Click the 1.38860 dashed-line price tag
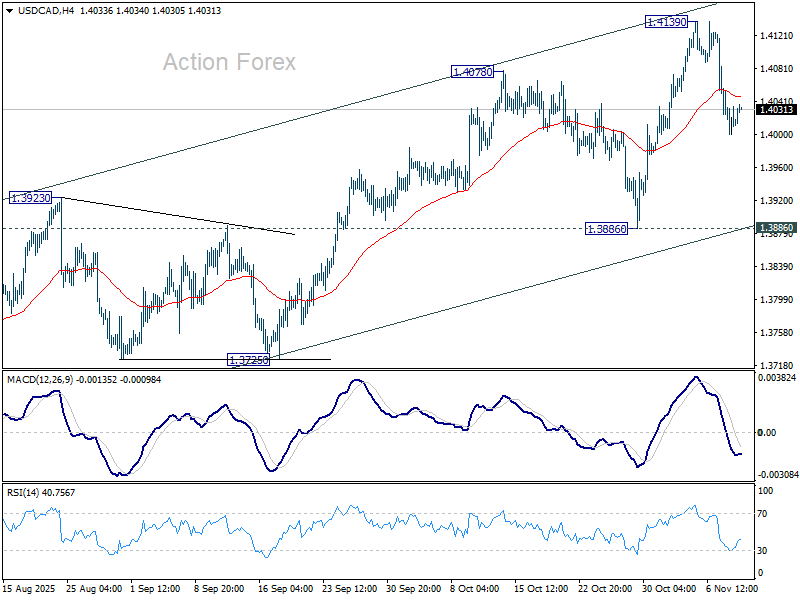The image size is (800, 600). [x=608, y=229]
